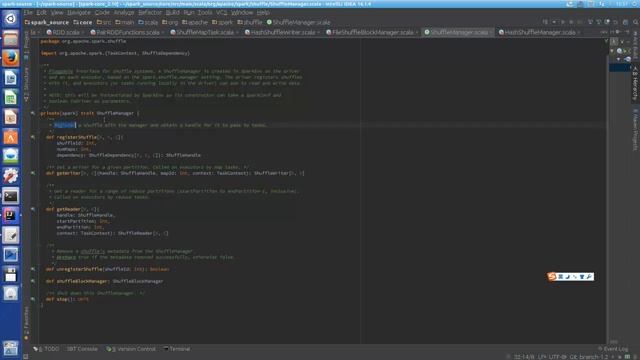This screenshot has height=360, width=640.
Task: Click the unregisterShuffle method name in code
Action: coord(79,269)
